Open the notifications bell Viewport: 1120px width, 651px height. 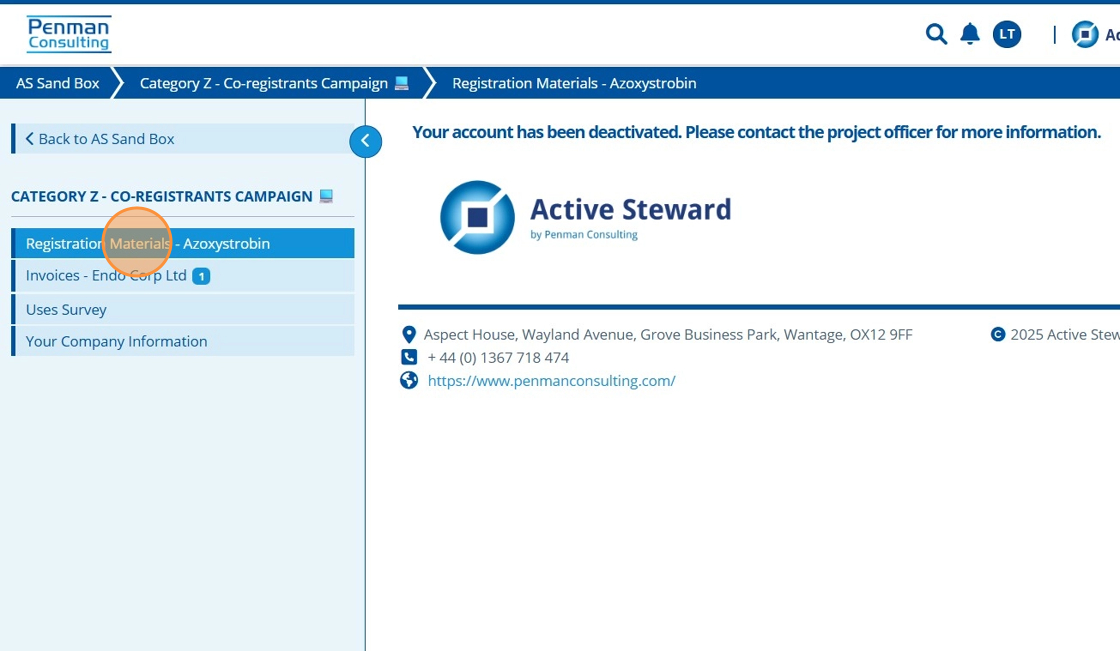[969, 34]
